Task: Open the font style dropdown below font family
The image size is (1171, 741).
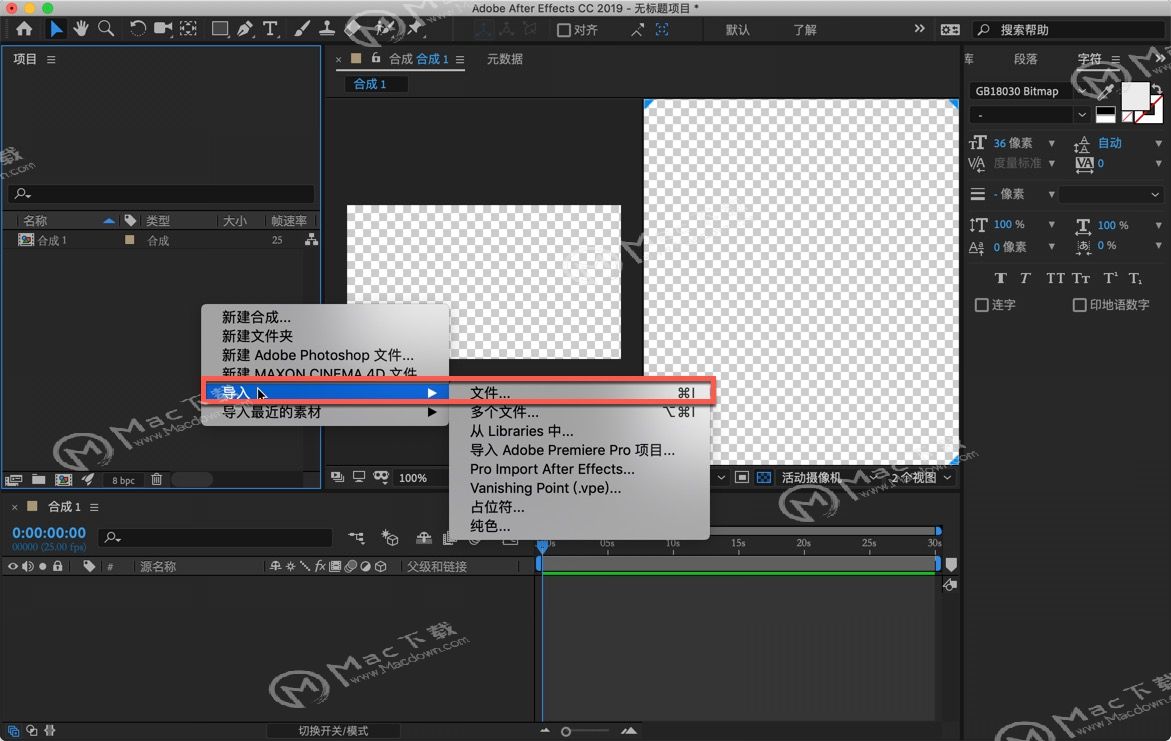Action: tap(1081, 115)
